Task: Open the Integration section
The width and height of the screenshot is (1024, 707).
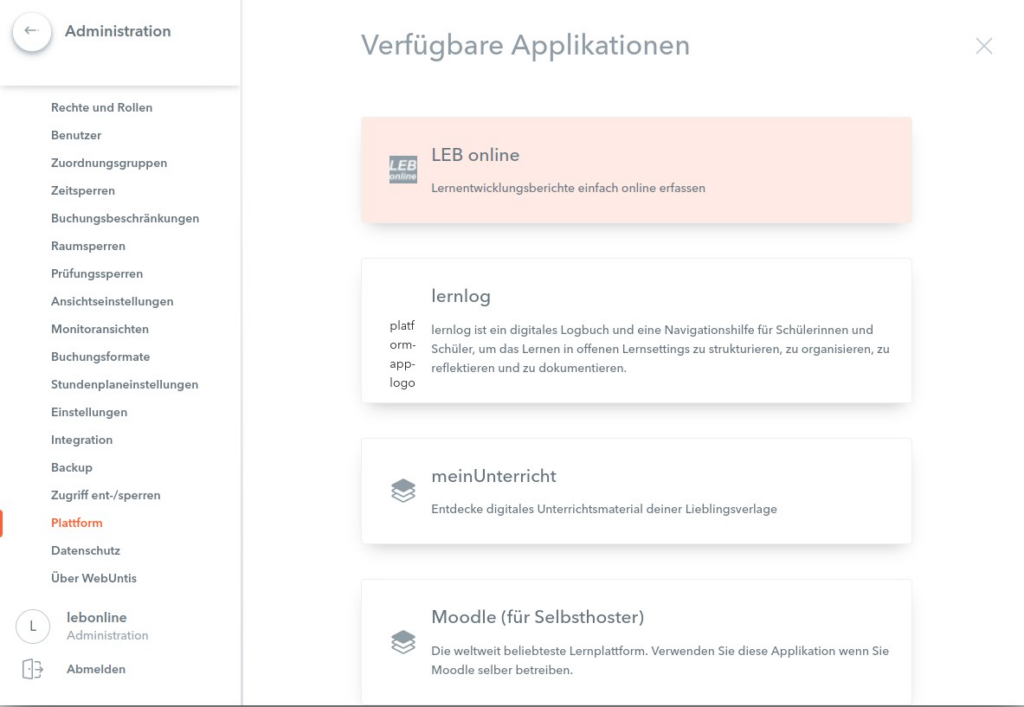Action: click(x=82, y=440)
